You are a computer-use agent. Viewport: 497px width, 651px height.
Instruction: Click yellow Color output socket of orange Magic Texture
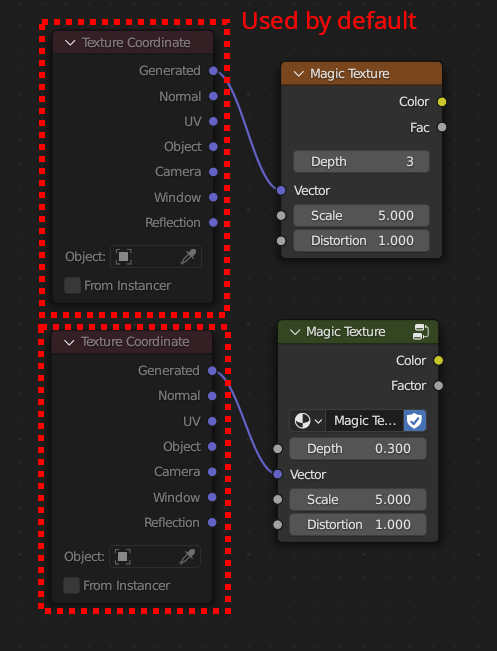point(442,102)
